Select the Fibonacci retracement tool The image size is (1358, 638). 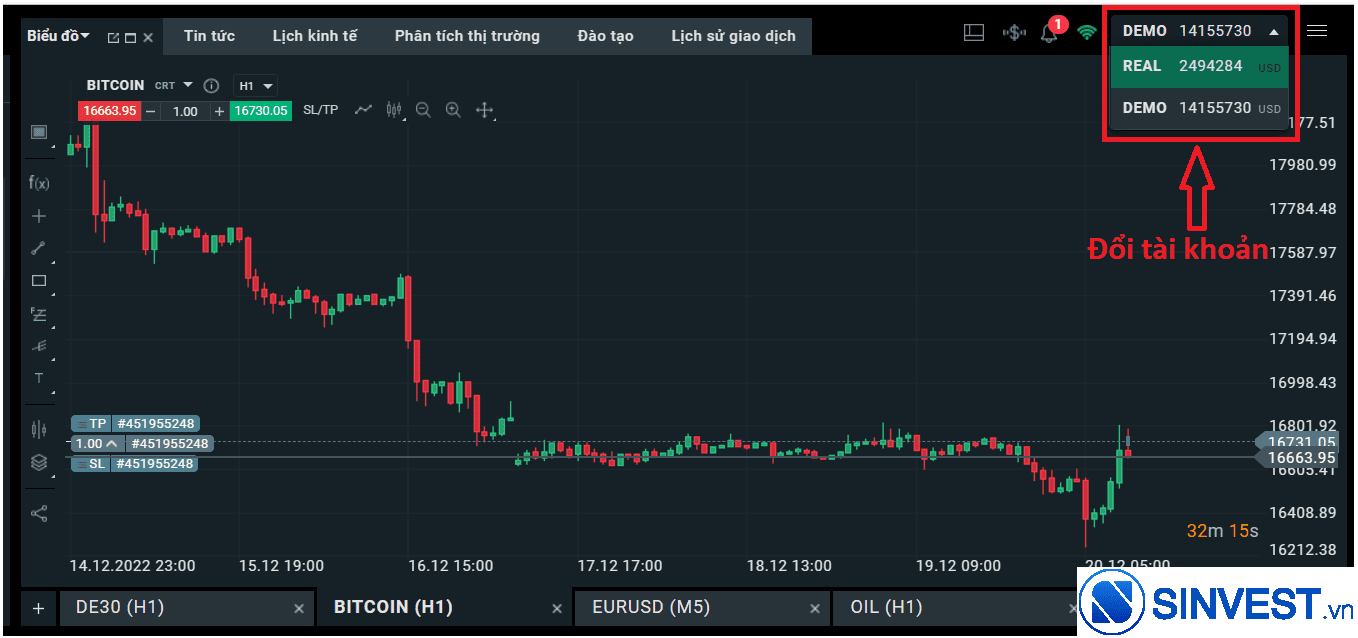point(39,314)
